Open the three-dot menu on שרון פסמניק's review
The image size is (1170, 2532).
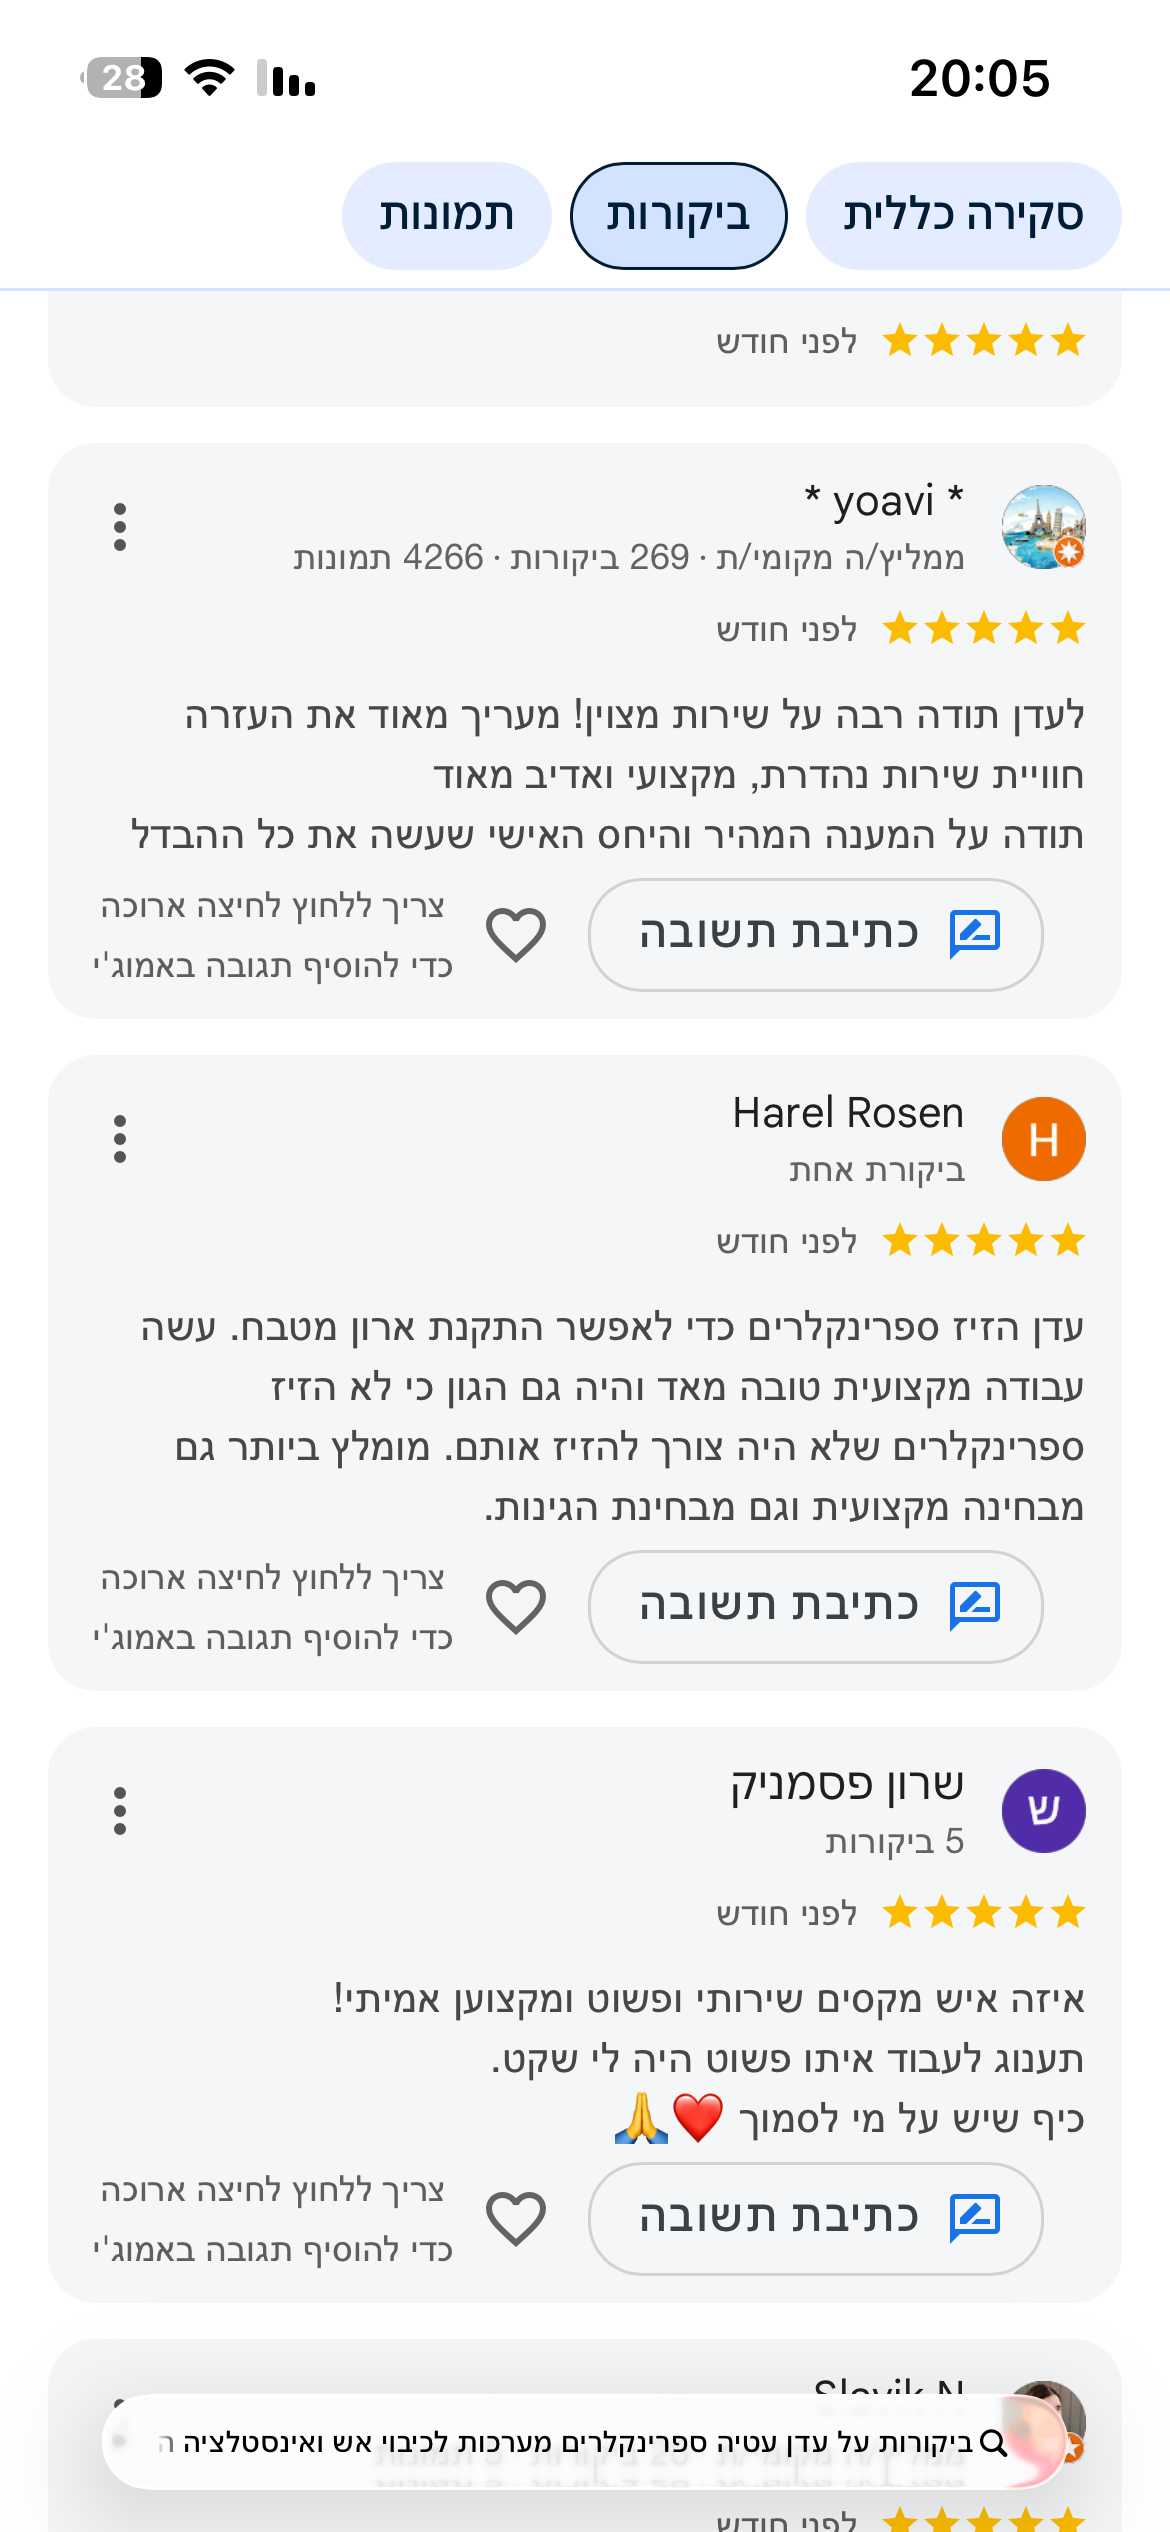click(x=120, y=1811)
